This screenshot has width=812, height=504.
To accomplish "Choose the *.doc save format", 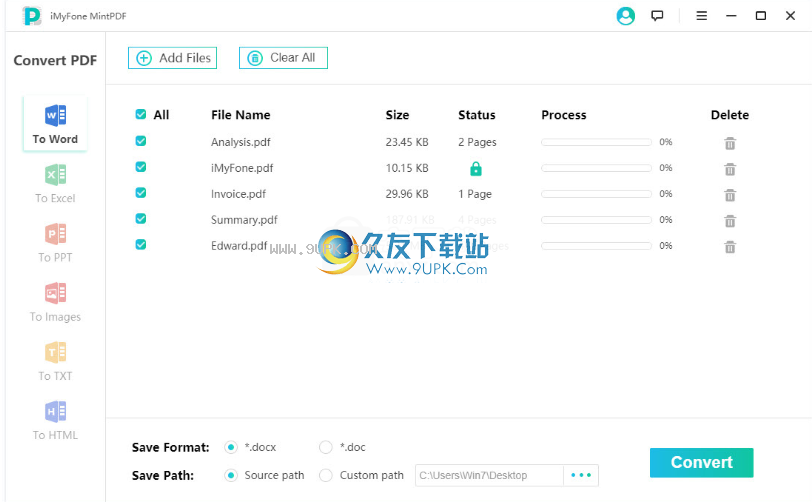I will 326,447.
